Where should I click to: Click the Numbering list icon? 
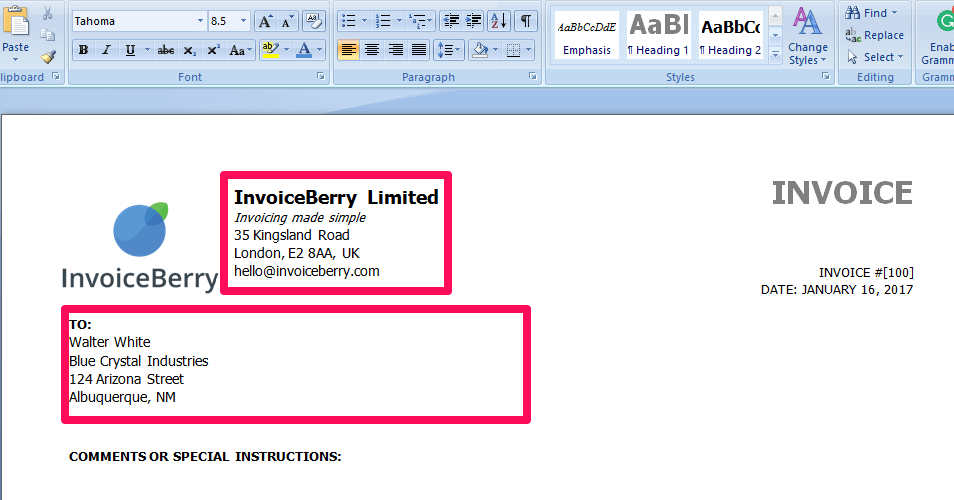tap(383, 21)
